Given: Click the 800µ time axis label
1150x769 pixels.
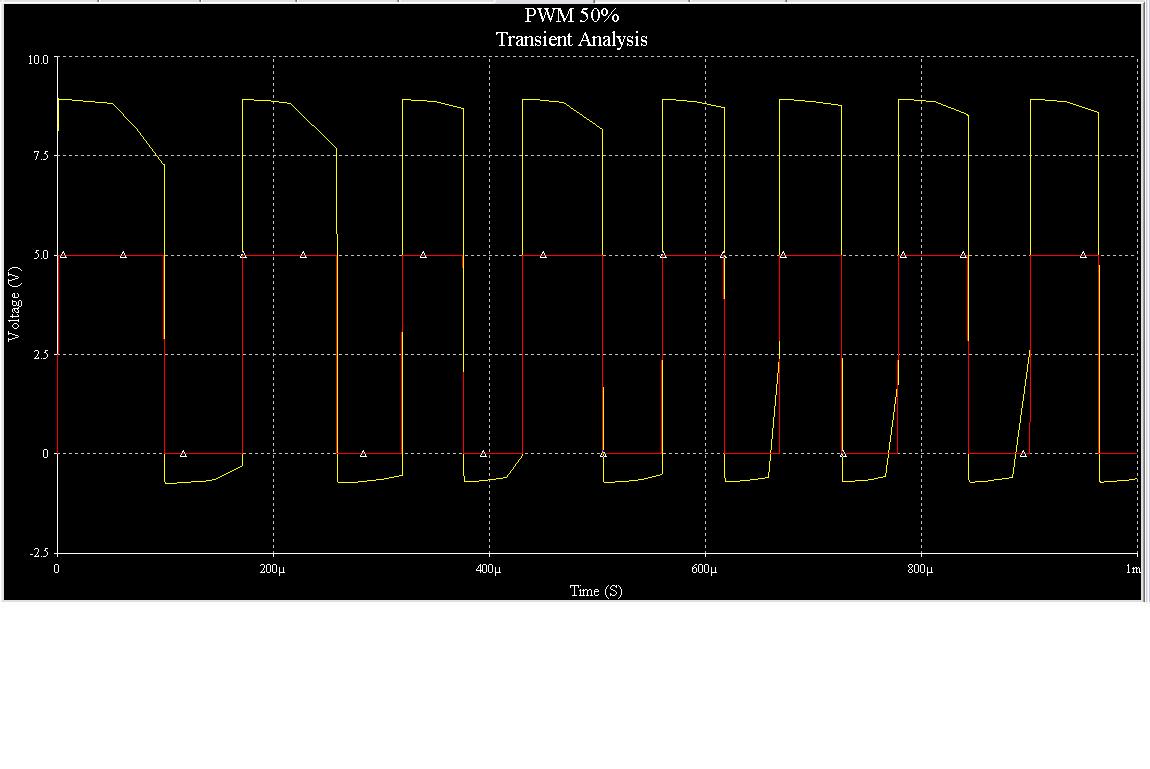Looking at the screenshot, I should pyautogui.click(x=920, y=570).
